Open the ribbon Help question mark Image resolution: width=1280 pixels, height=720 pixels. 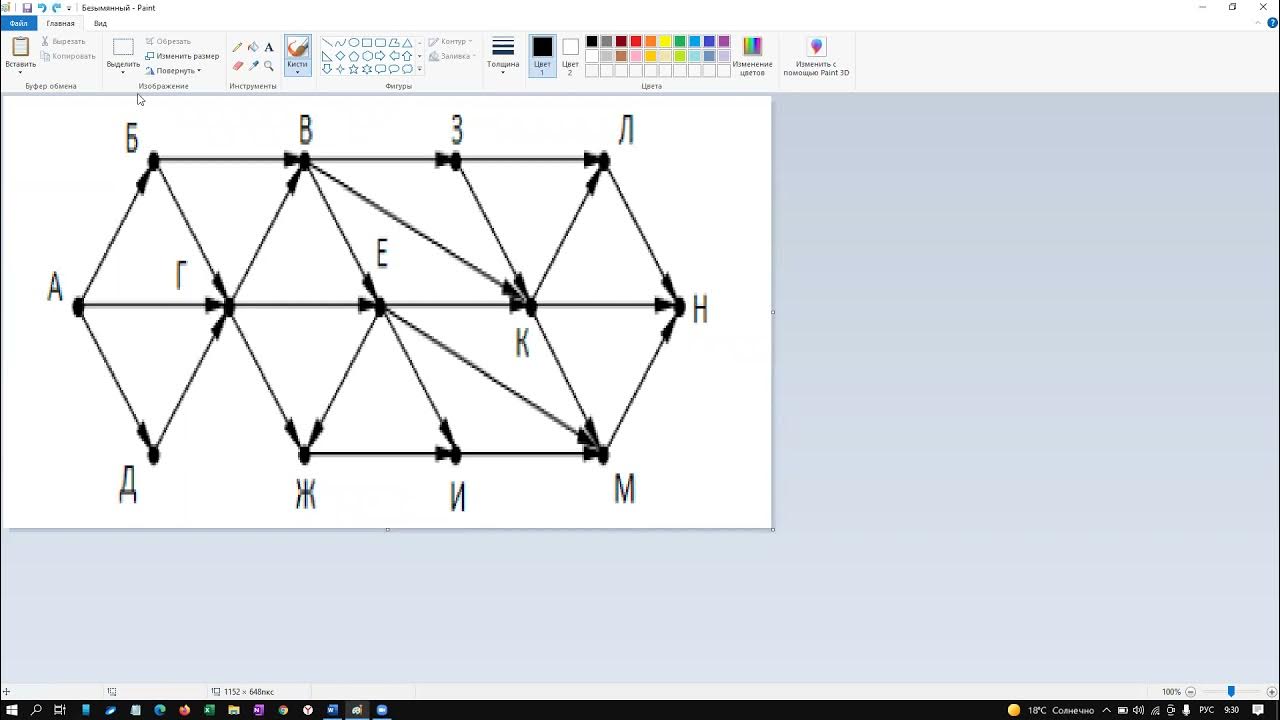pos(1272,23)
